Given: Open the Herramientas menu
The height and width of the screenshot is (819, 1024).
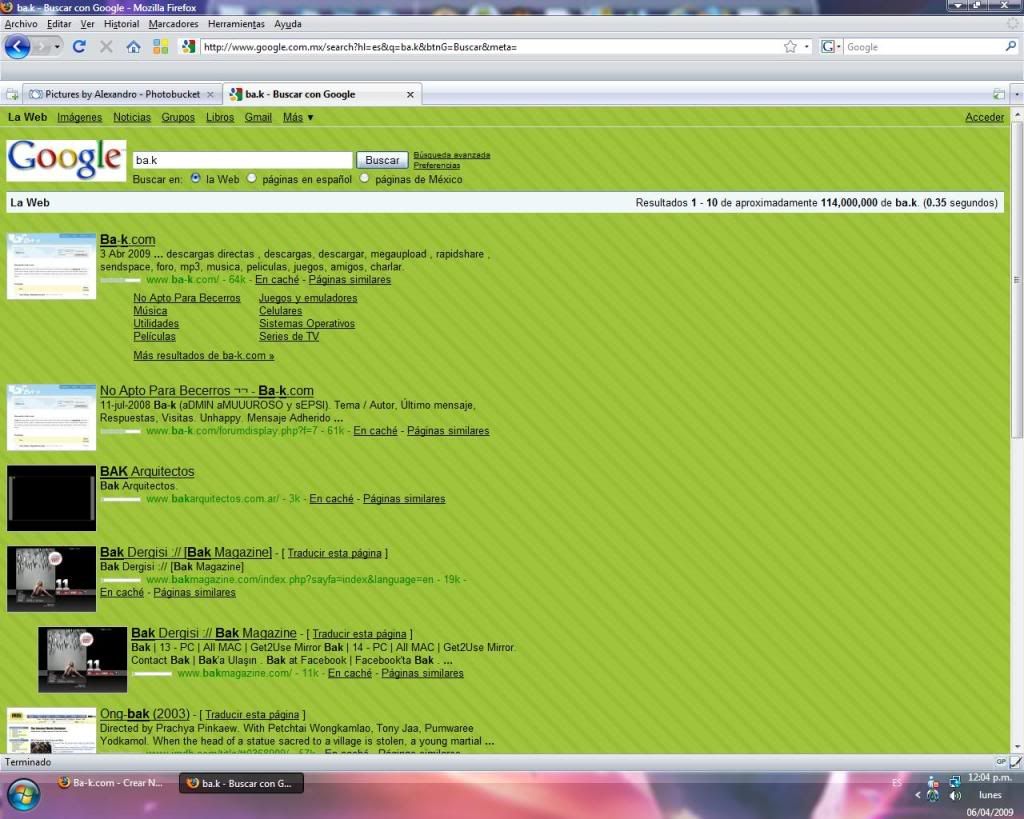Looking at the screenshot, I should click(236, 24).
